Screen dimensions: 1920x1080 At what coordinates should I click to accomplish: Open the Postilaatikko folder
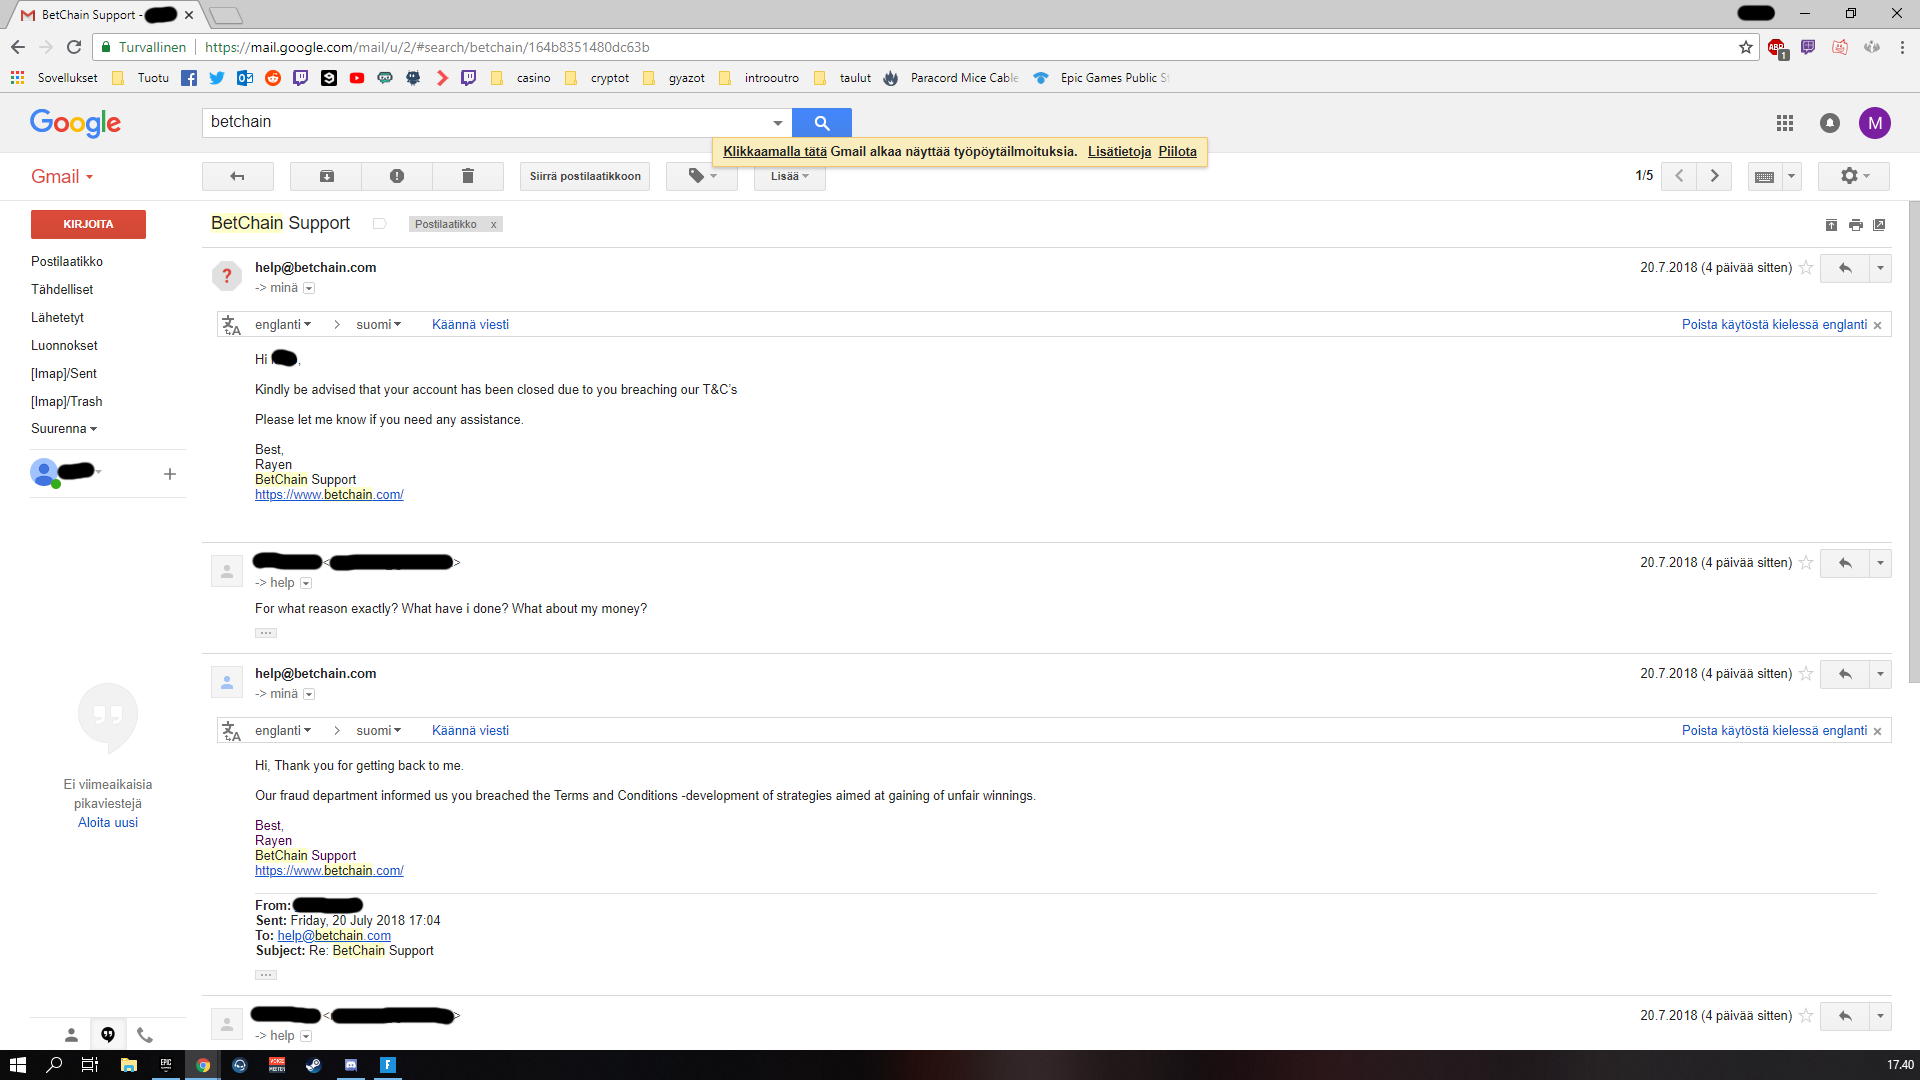coord(67,261)
